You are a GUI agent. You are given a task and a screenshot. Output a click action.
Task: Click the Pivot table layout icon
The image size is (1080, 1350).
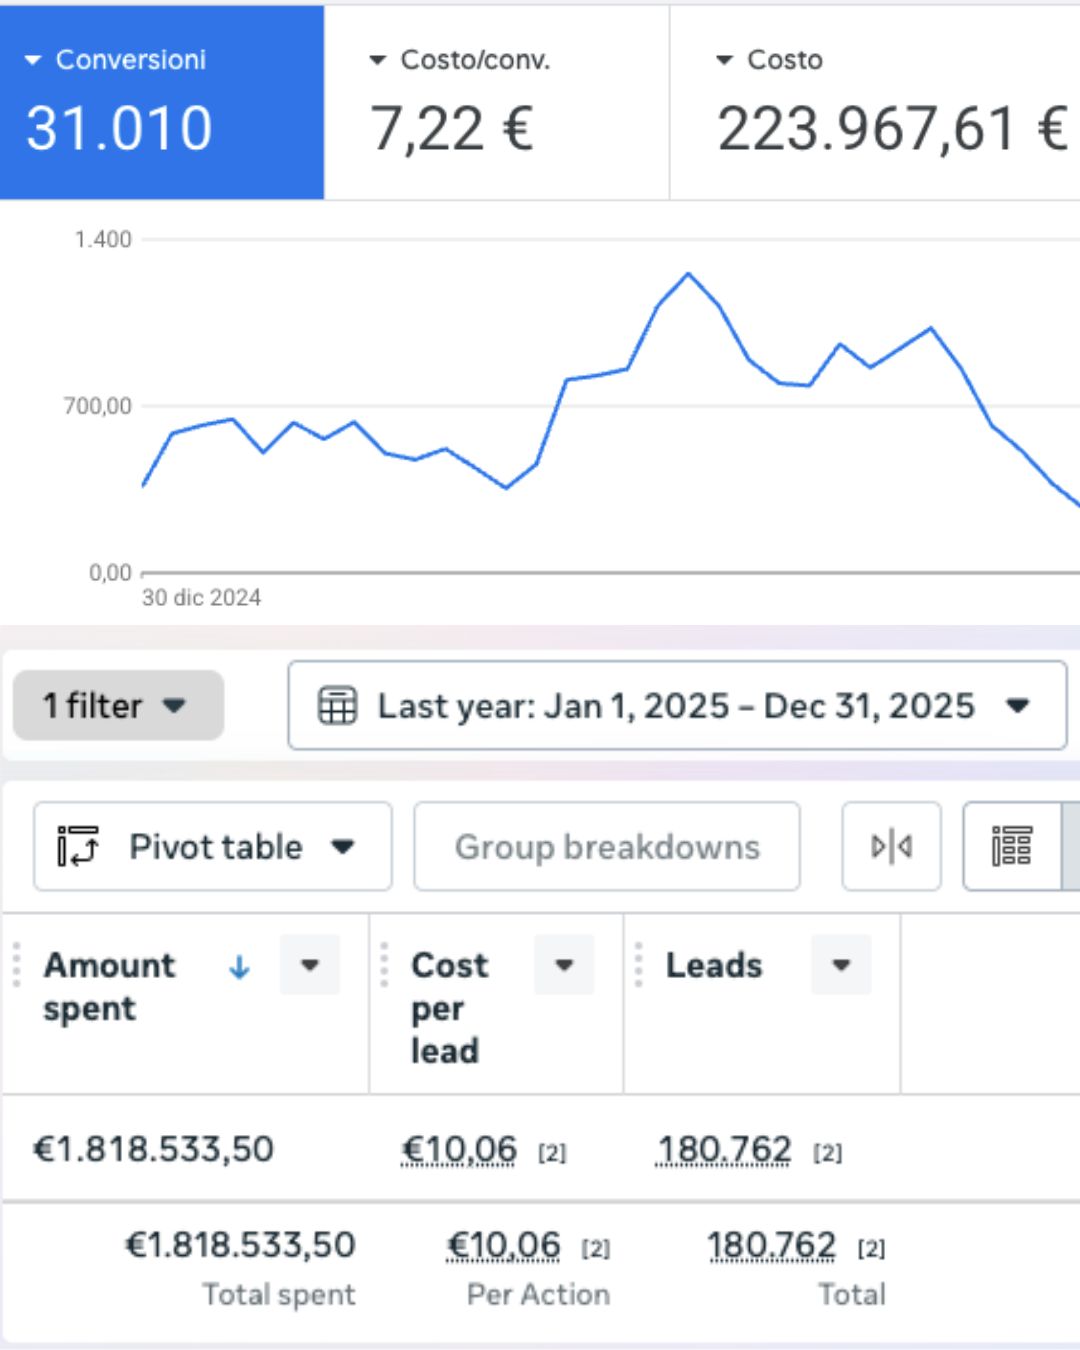78,846
